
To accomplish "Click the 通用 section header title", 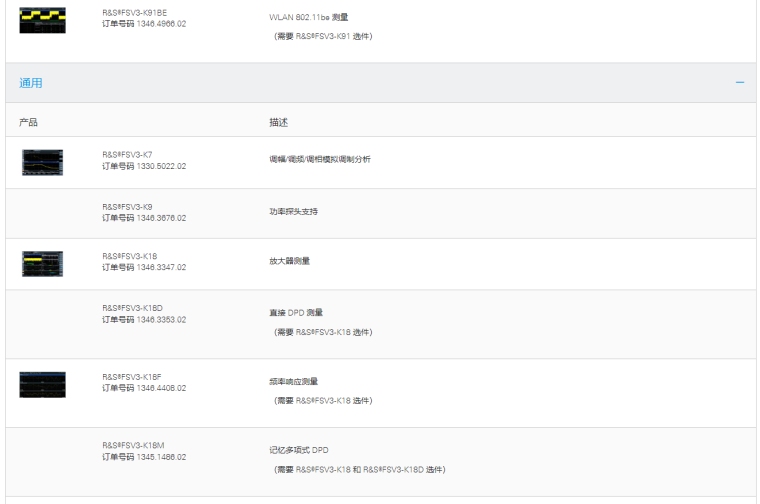I will coord(30,83).
